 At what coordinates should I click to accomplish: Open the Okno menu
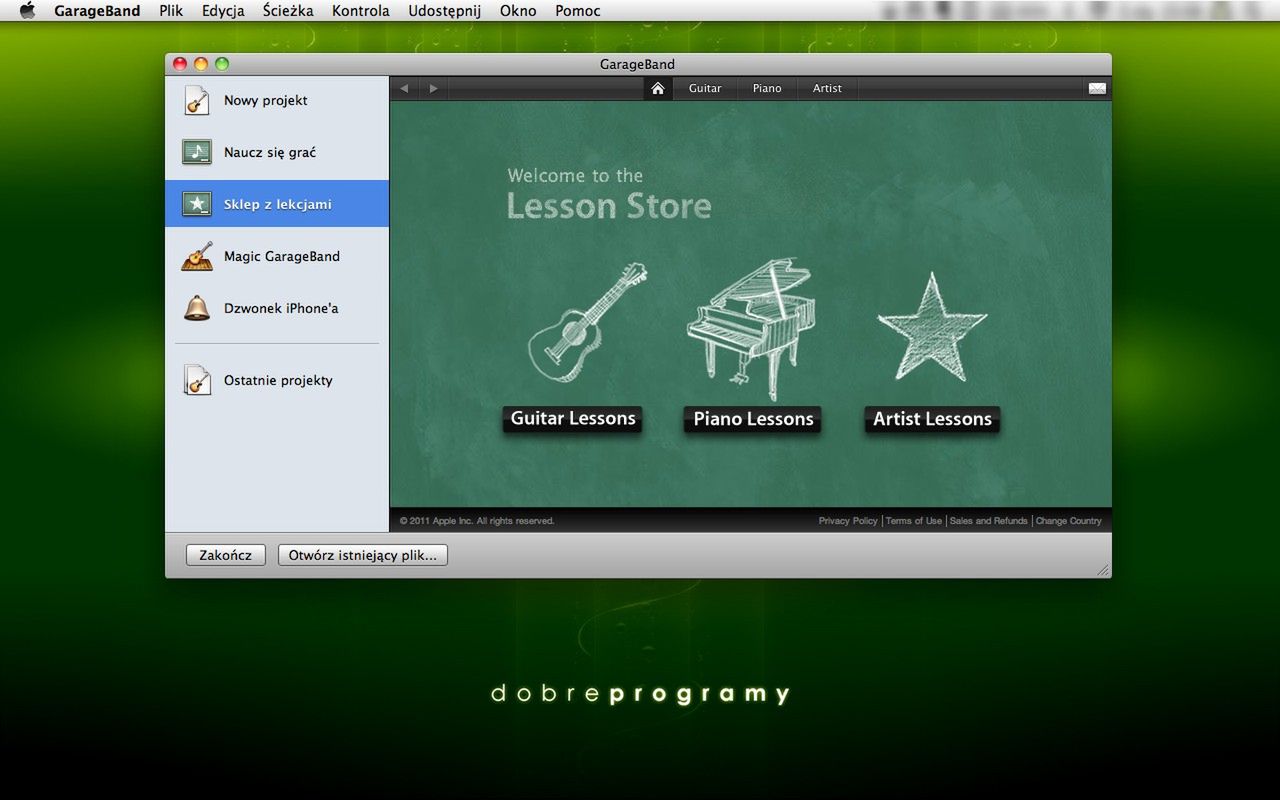click(518, 11)
